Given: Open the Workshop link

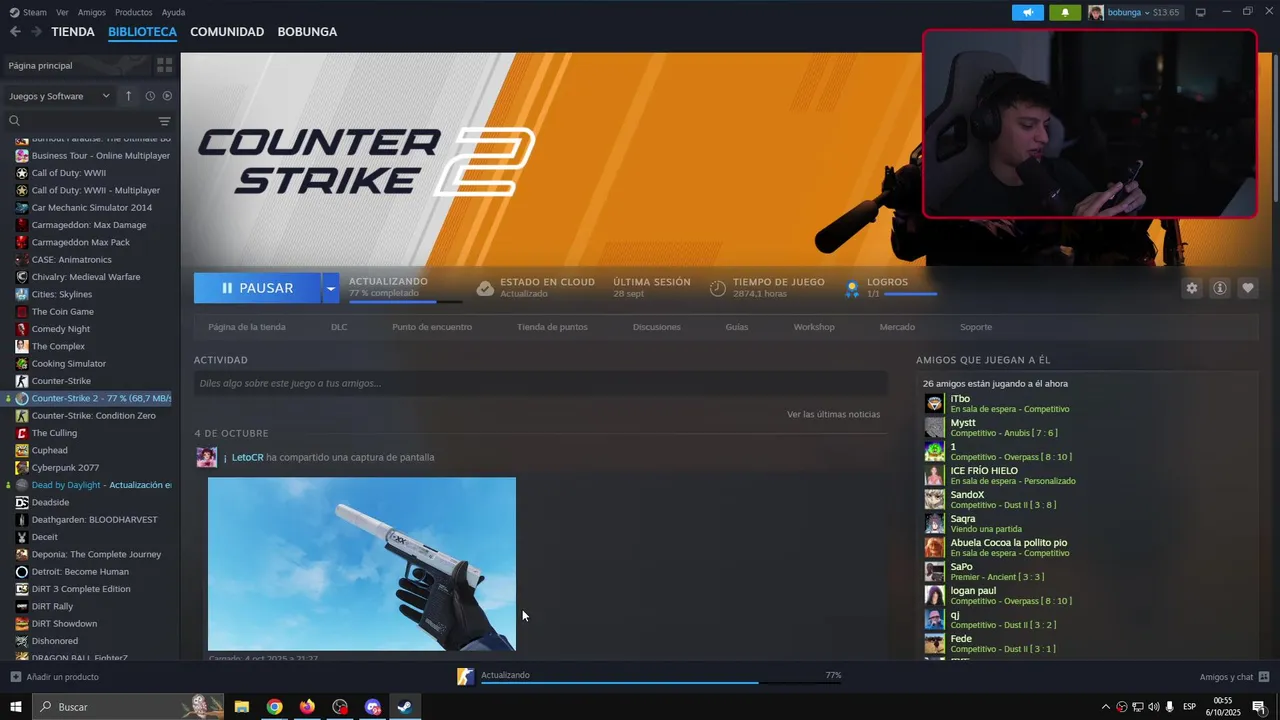Looking at the screenshot, I should point(814,327).
